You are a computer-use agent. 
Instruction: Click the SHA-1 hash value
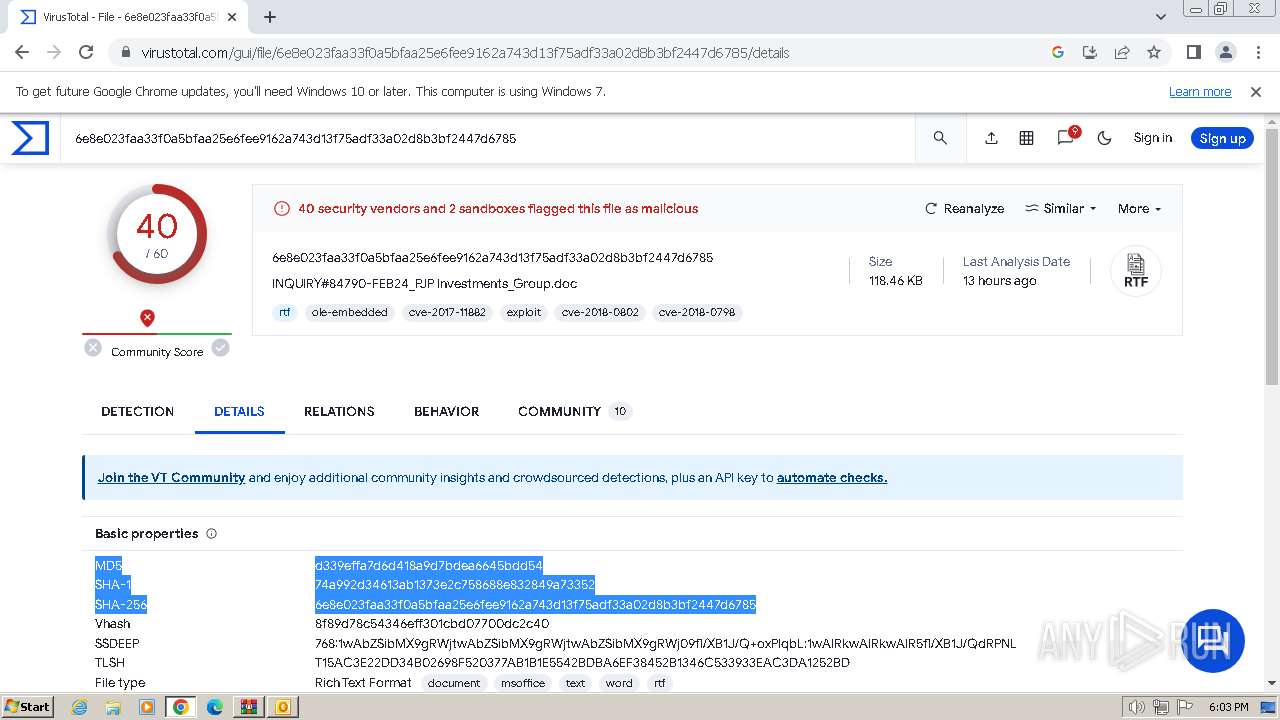[x=454, y=584]
